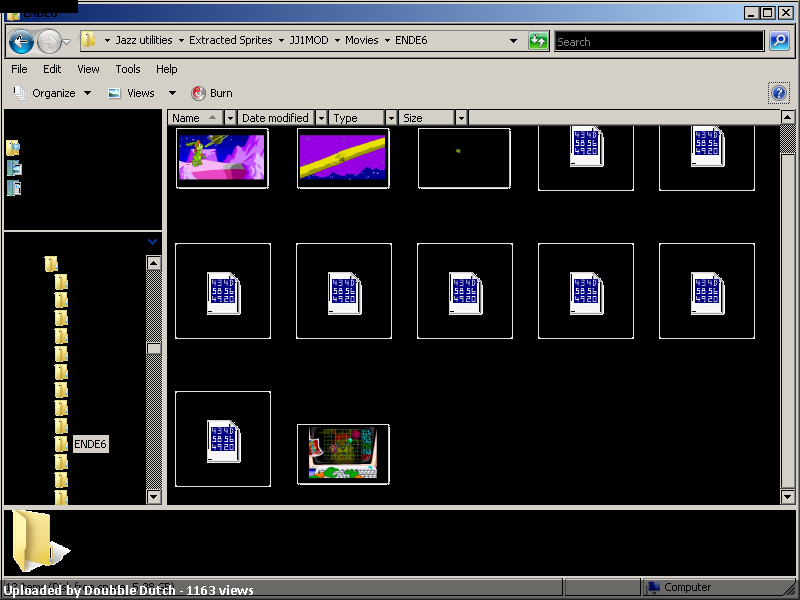Click the Burn disc toolbar button

[x=211, y=93]
